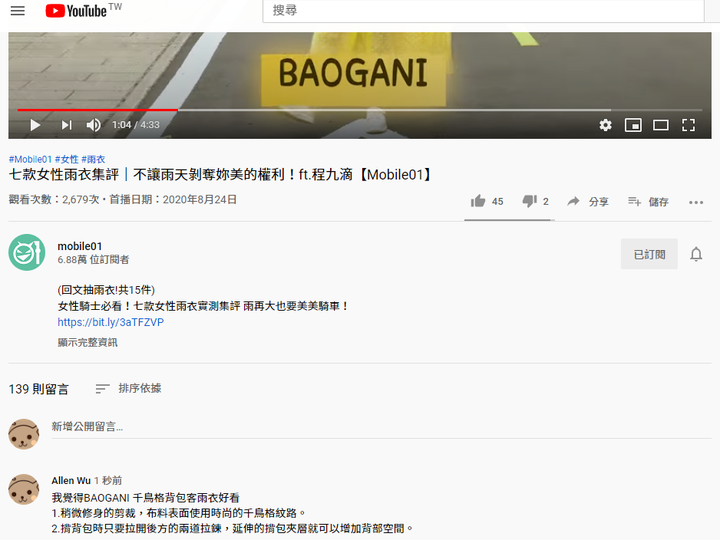This screenshot has width=720, height=540.
Task: Click the view count 觀看次數 text
Action: pos(54,199)
